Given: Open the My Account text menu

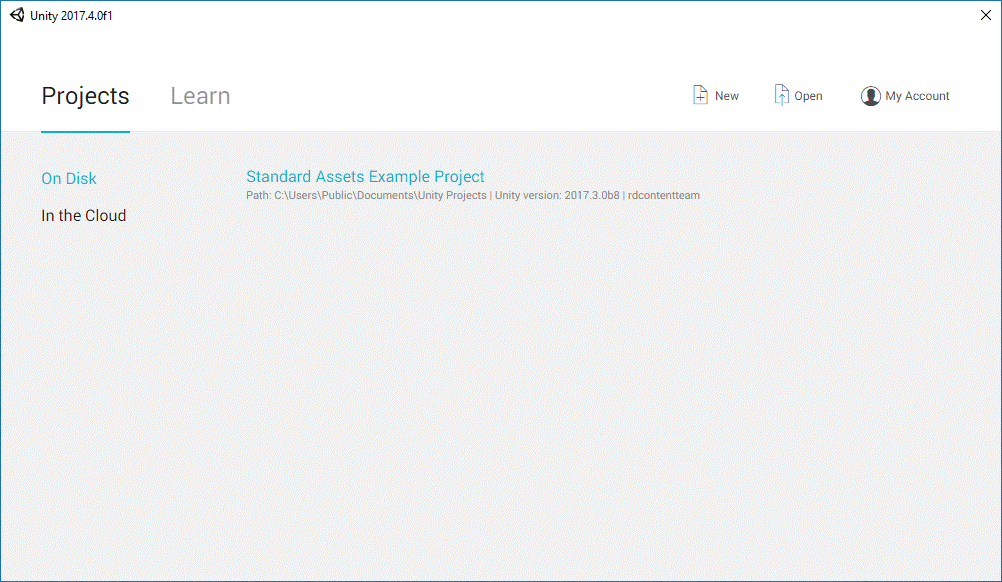Looking at the screenshot, I should (917, 96).
